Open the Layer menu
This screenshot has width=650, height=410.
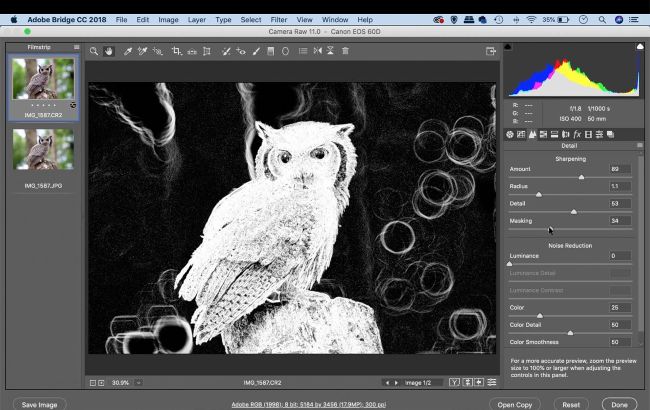196,19
